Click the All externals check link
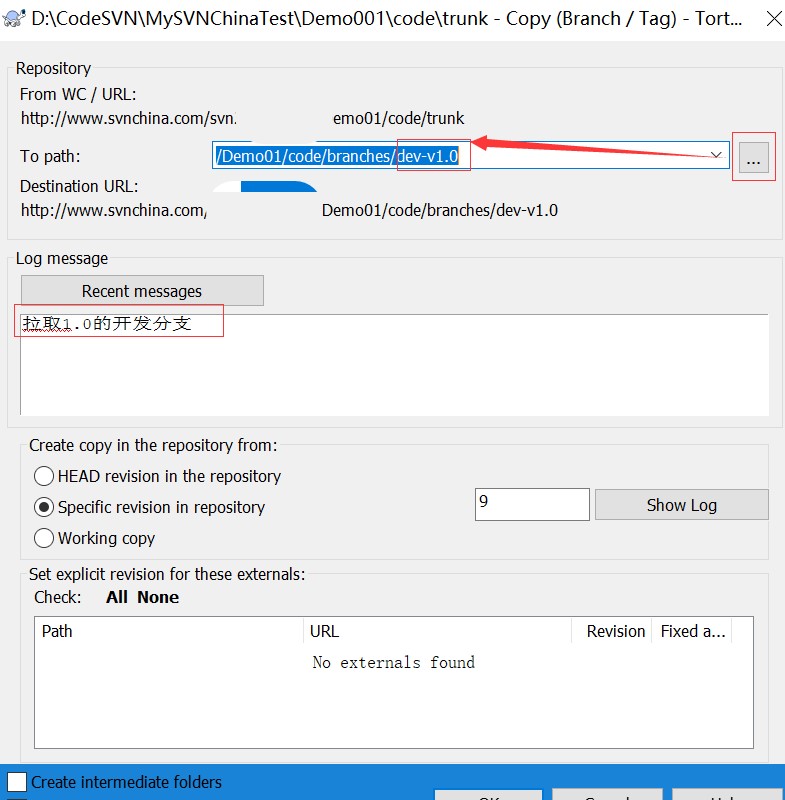Screen dimensions: 785x800 (117, 597)
